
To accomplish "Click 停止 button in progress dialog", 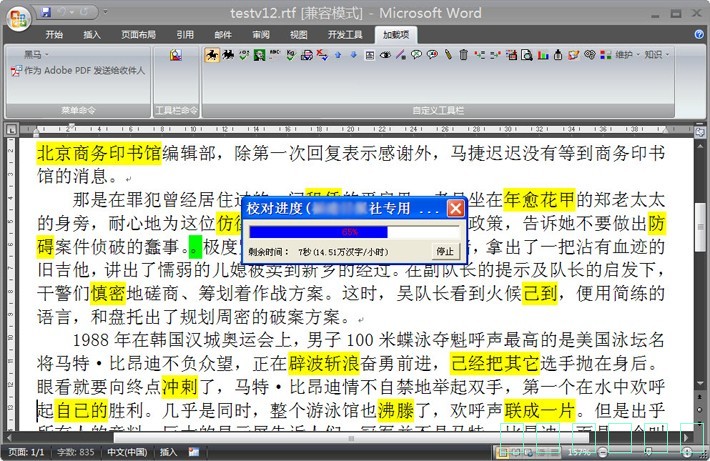I will click(445, 251).
